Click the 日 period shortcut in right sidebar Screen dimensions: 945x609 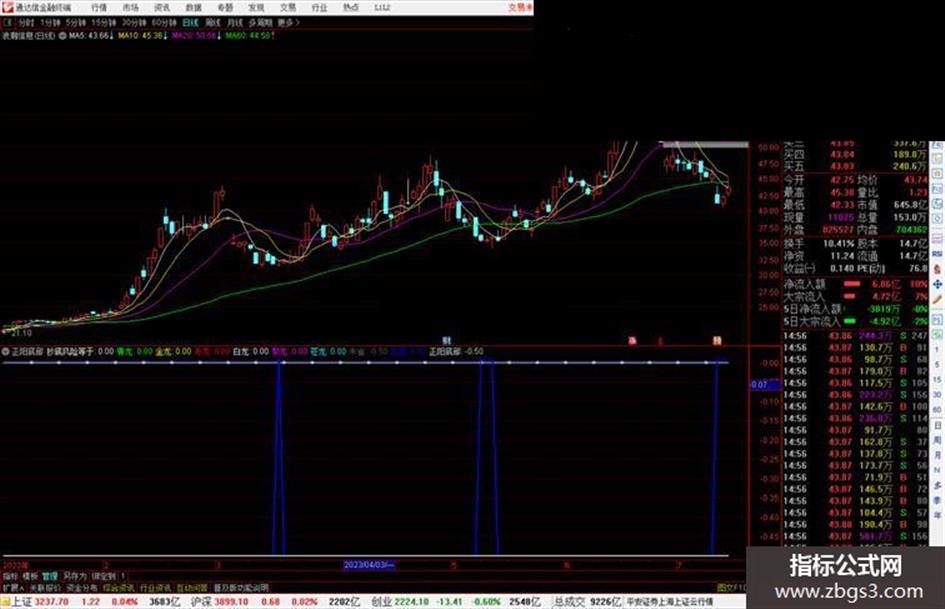pyautogui.click(x=937, y=426)
